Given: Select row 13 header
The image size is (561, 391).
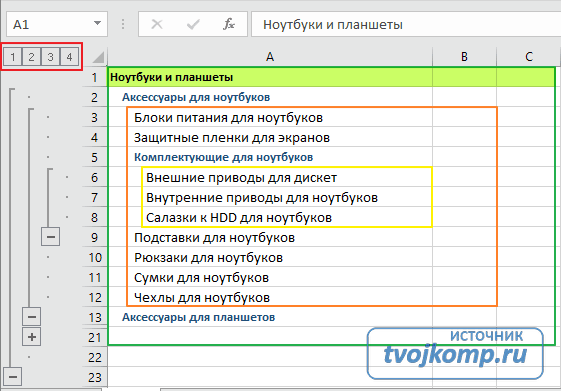Looking at the screenshot, I should [x=94, y=317].
